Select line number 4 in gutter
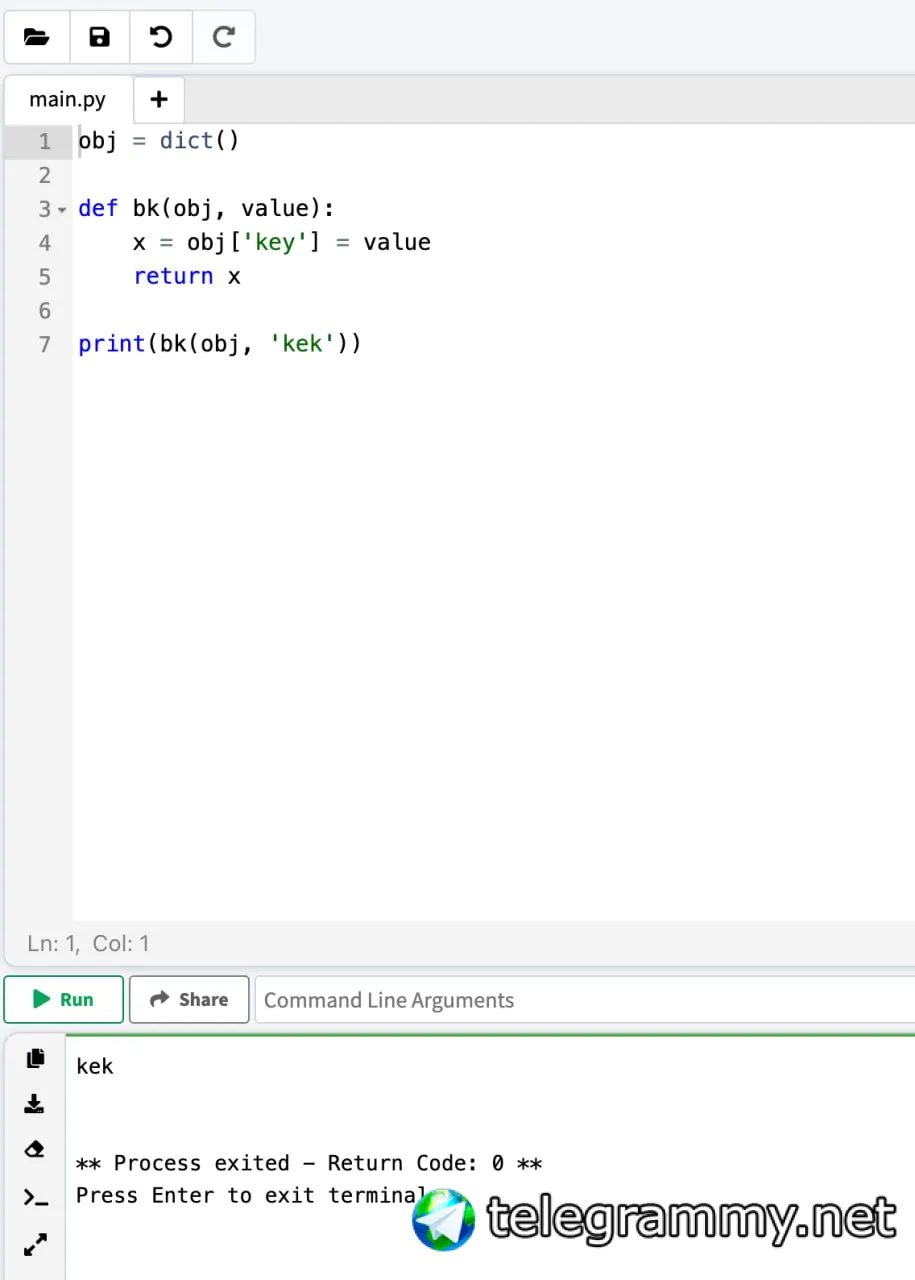 tap(44, 243)
